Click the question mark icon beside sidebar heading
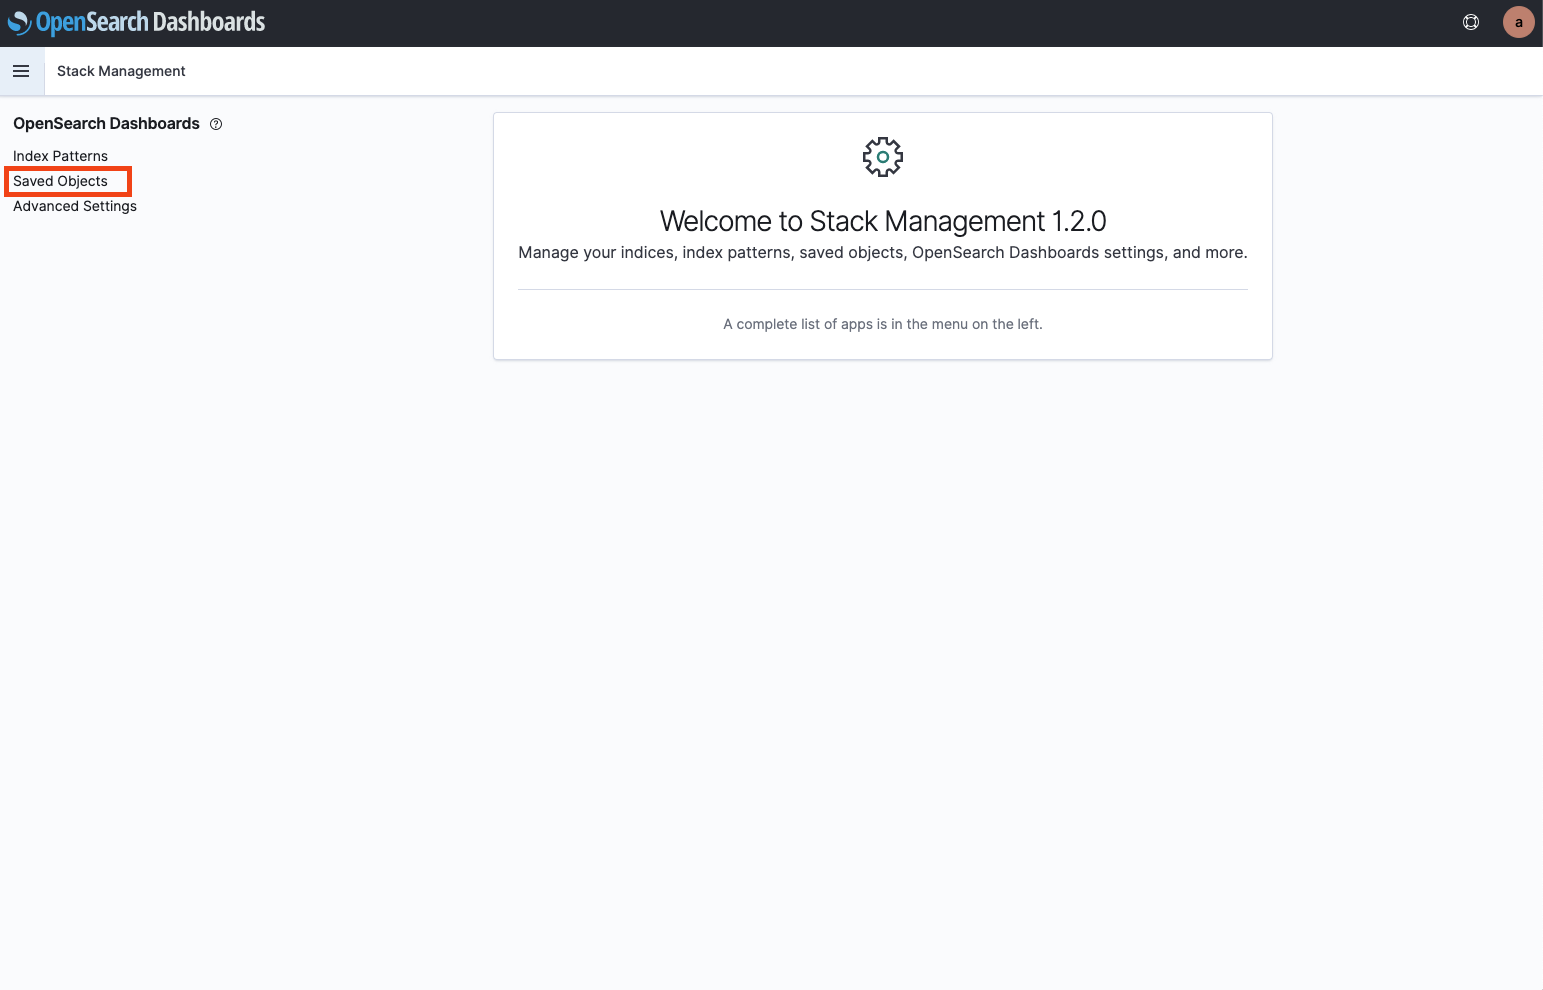Image resolution: width=1543 pixels, height=990 pixels. (x=216, y=124)
